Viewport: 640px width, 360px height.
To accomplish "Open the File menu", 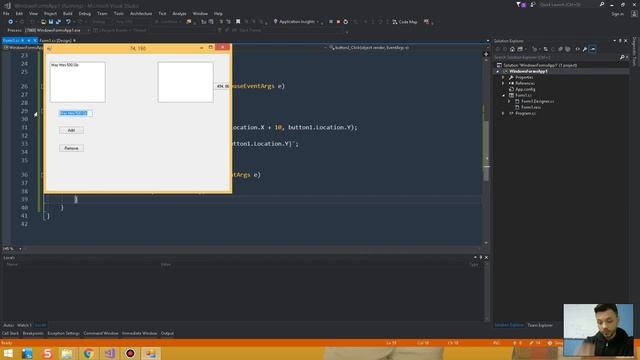I will [x=6, y=13].
